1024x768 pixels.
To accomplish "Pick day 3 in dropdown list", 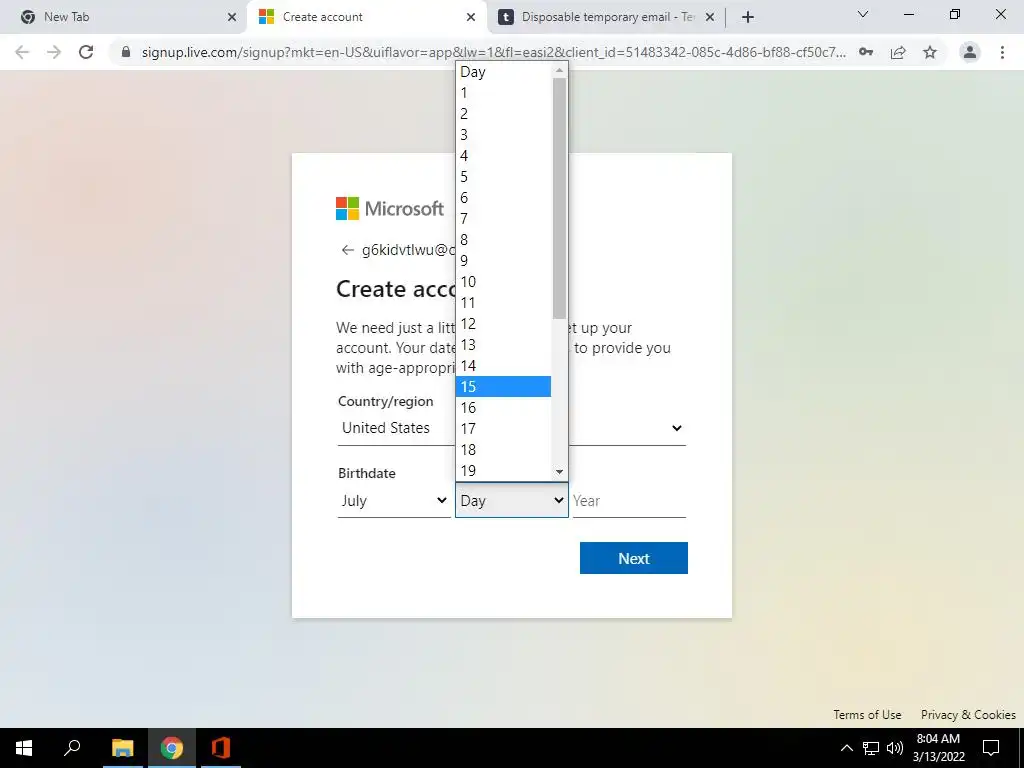I will tap(503, 135).
